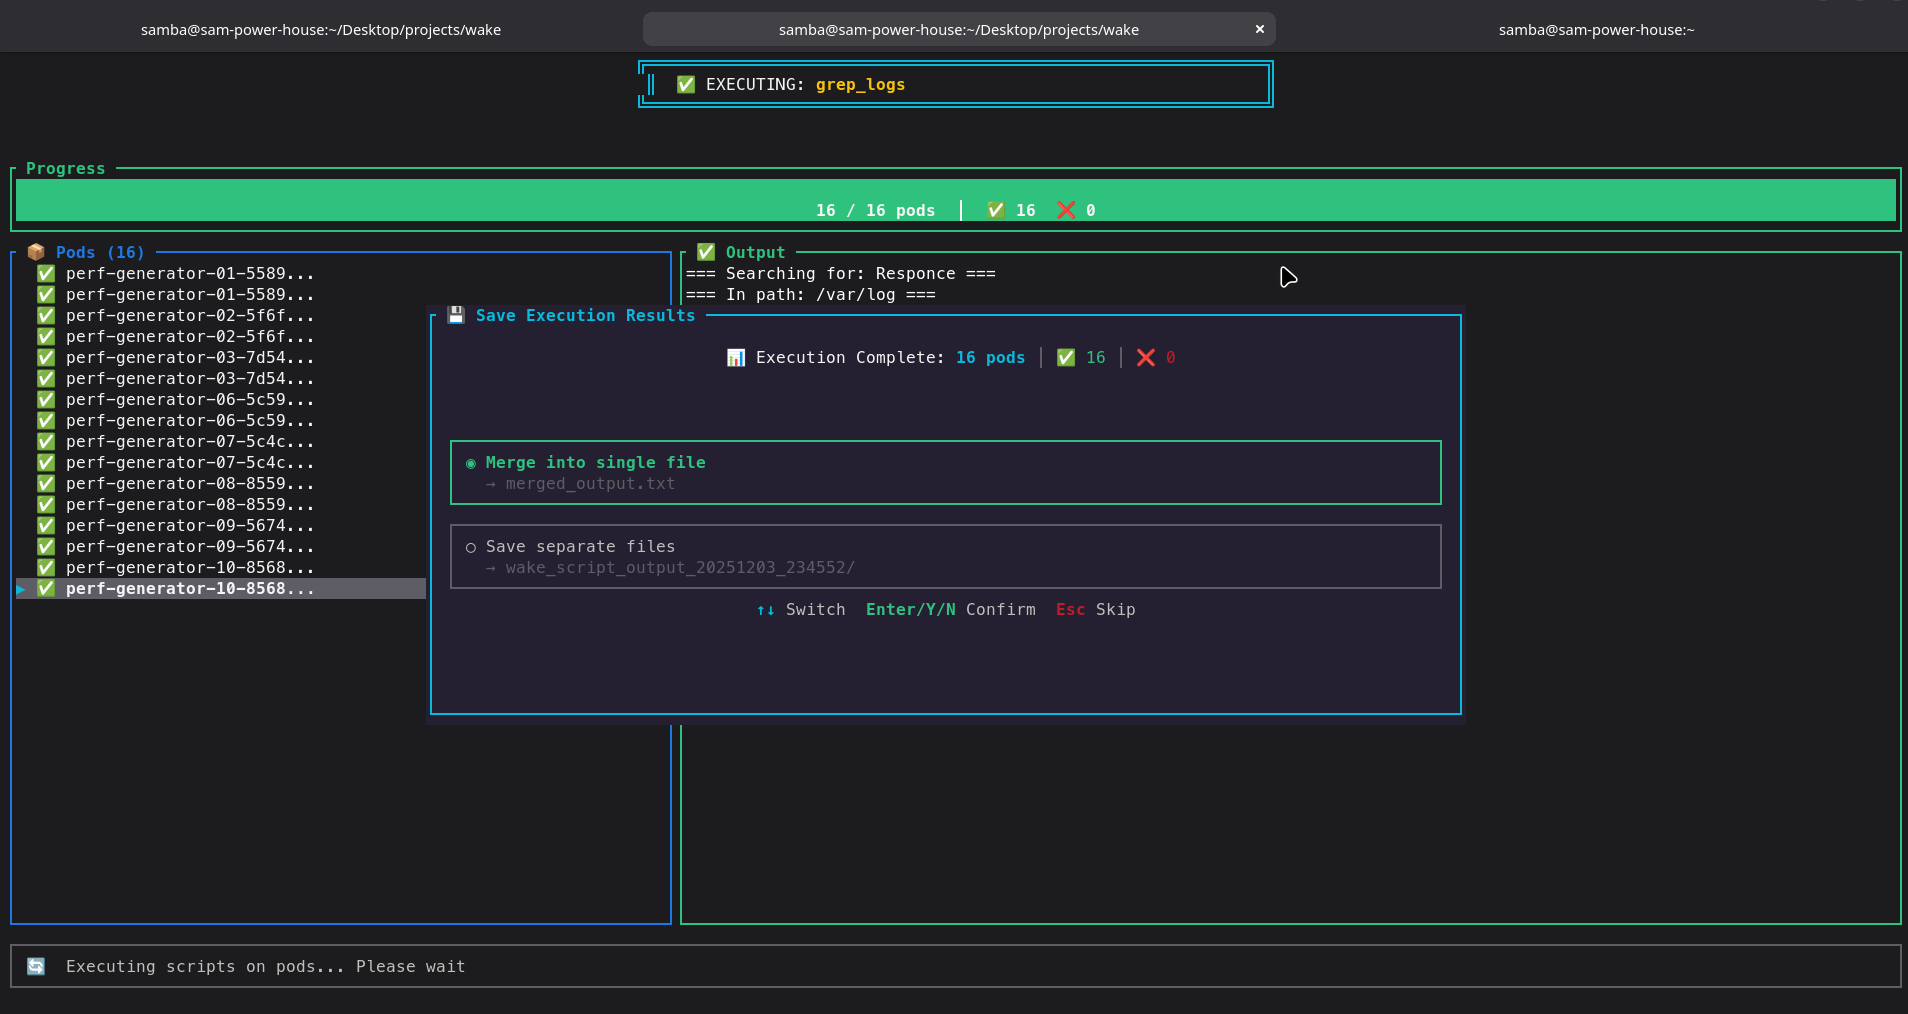Click the blue arrow marker beside selected pod
The width and height of the screenshot is (1908, 1014).
pyautogui.click(x=21, y=590)
